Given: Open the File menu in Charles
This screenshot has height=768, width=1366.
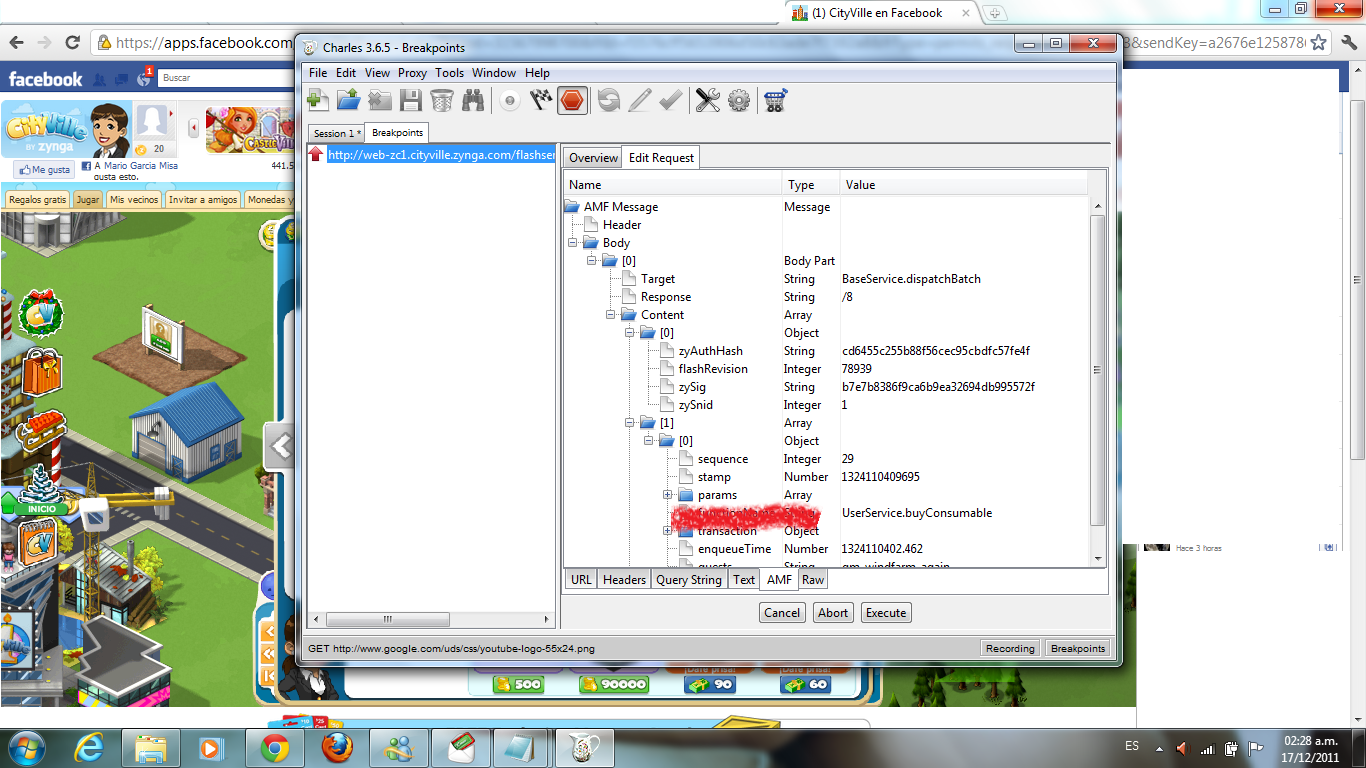Looking at the screenshot, I should click(318, 73).
